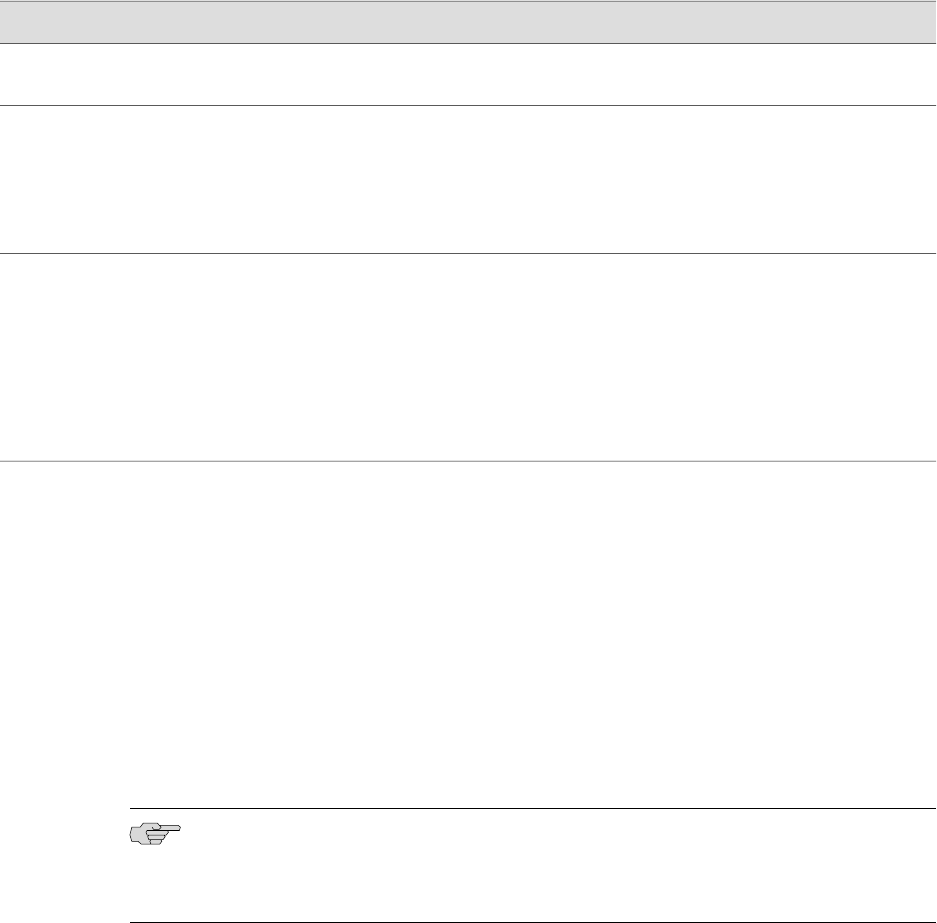Click the top border line of the gray header
This screenshot has height=923, width=937.
point(468,1)
